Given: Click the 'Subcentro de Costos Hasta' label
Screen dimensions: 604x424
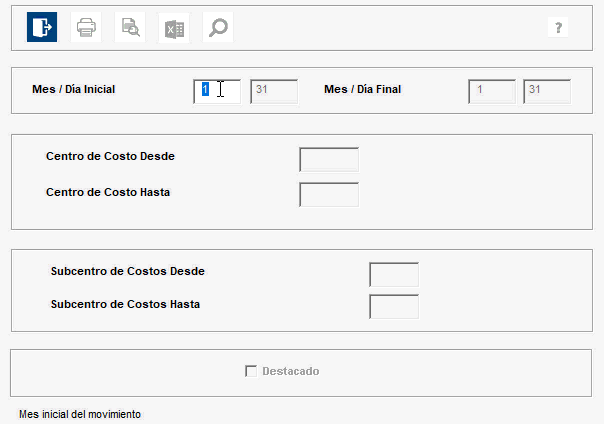Looking at the screenshot, I should click(125, 304).
